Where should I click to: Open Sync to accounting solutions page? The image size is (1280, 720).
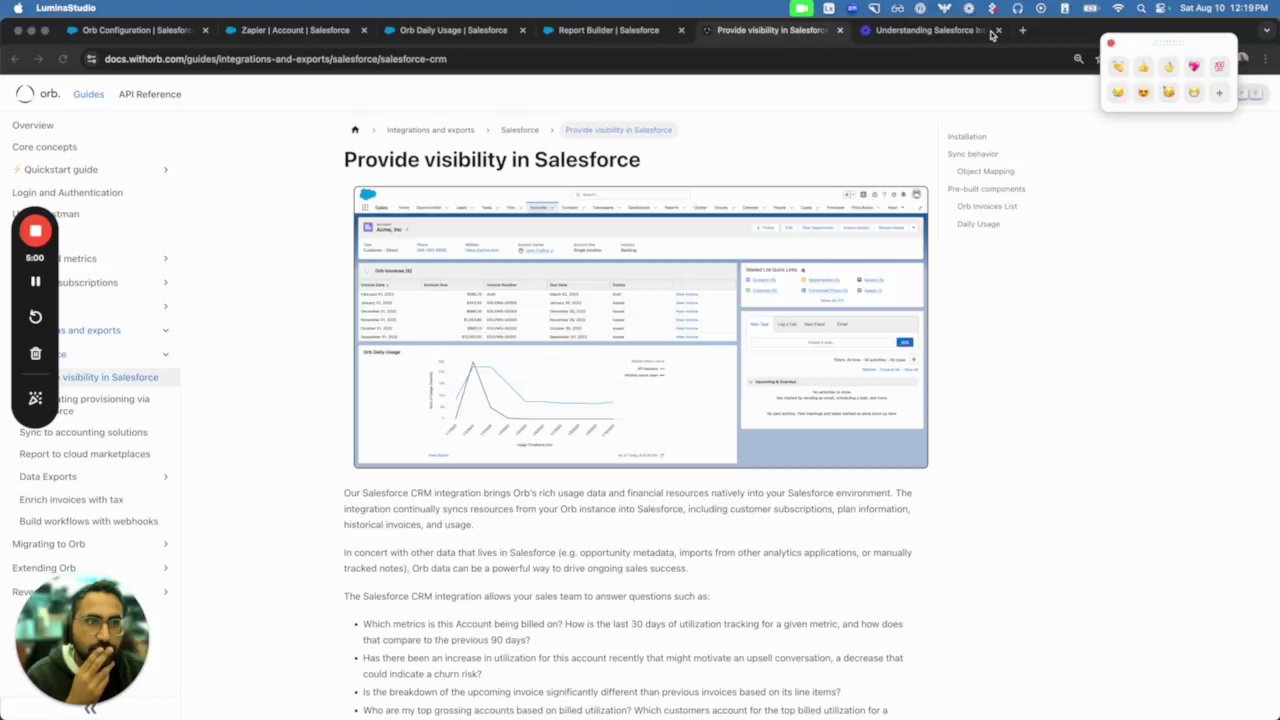(83, 432)
